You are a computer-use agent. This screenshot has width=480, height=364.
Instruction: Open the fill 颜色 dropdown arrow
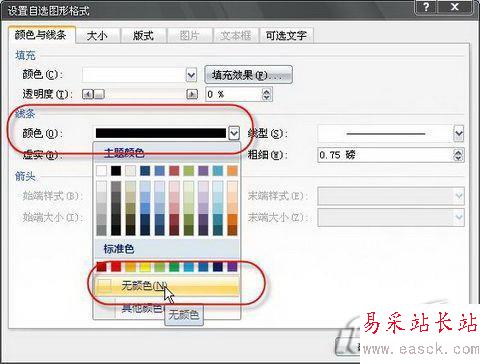[191, 75]
